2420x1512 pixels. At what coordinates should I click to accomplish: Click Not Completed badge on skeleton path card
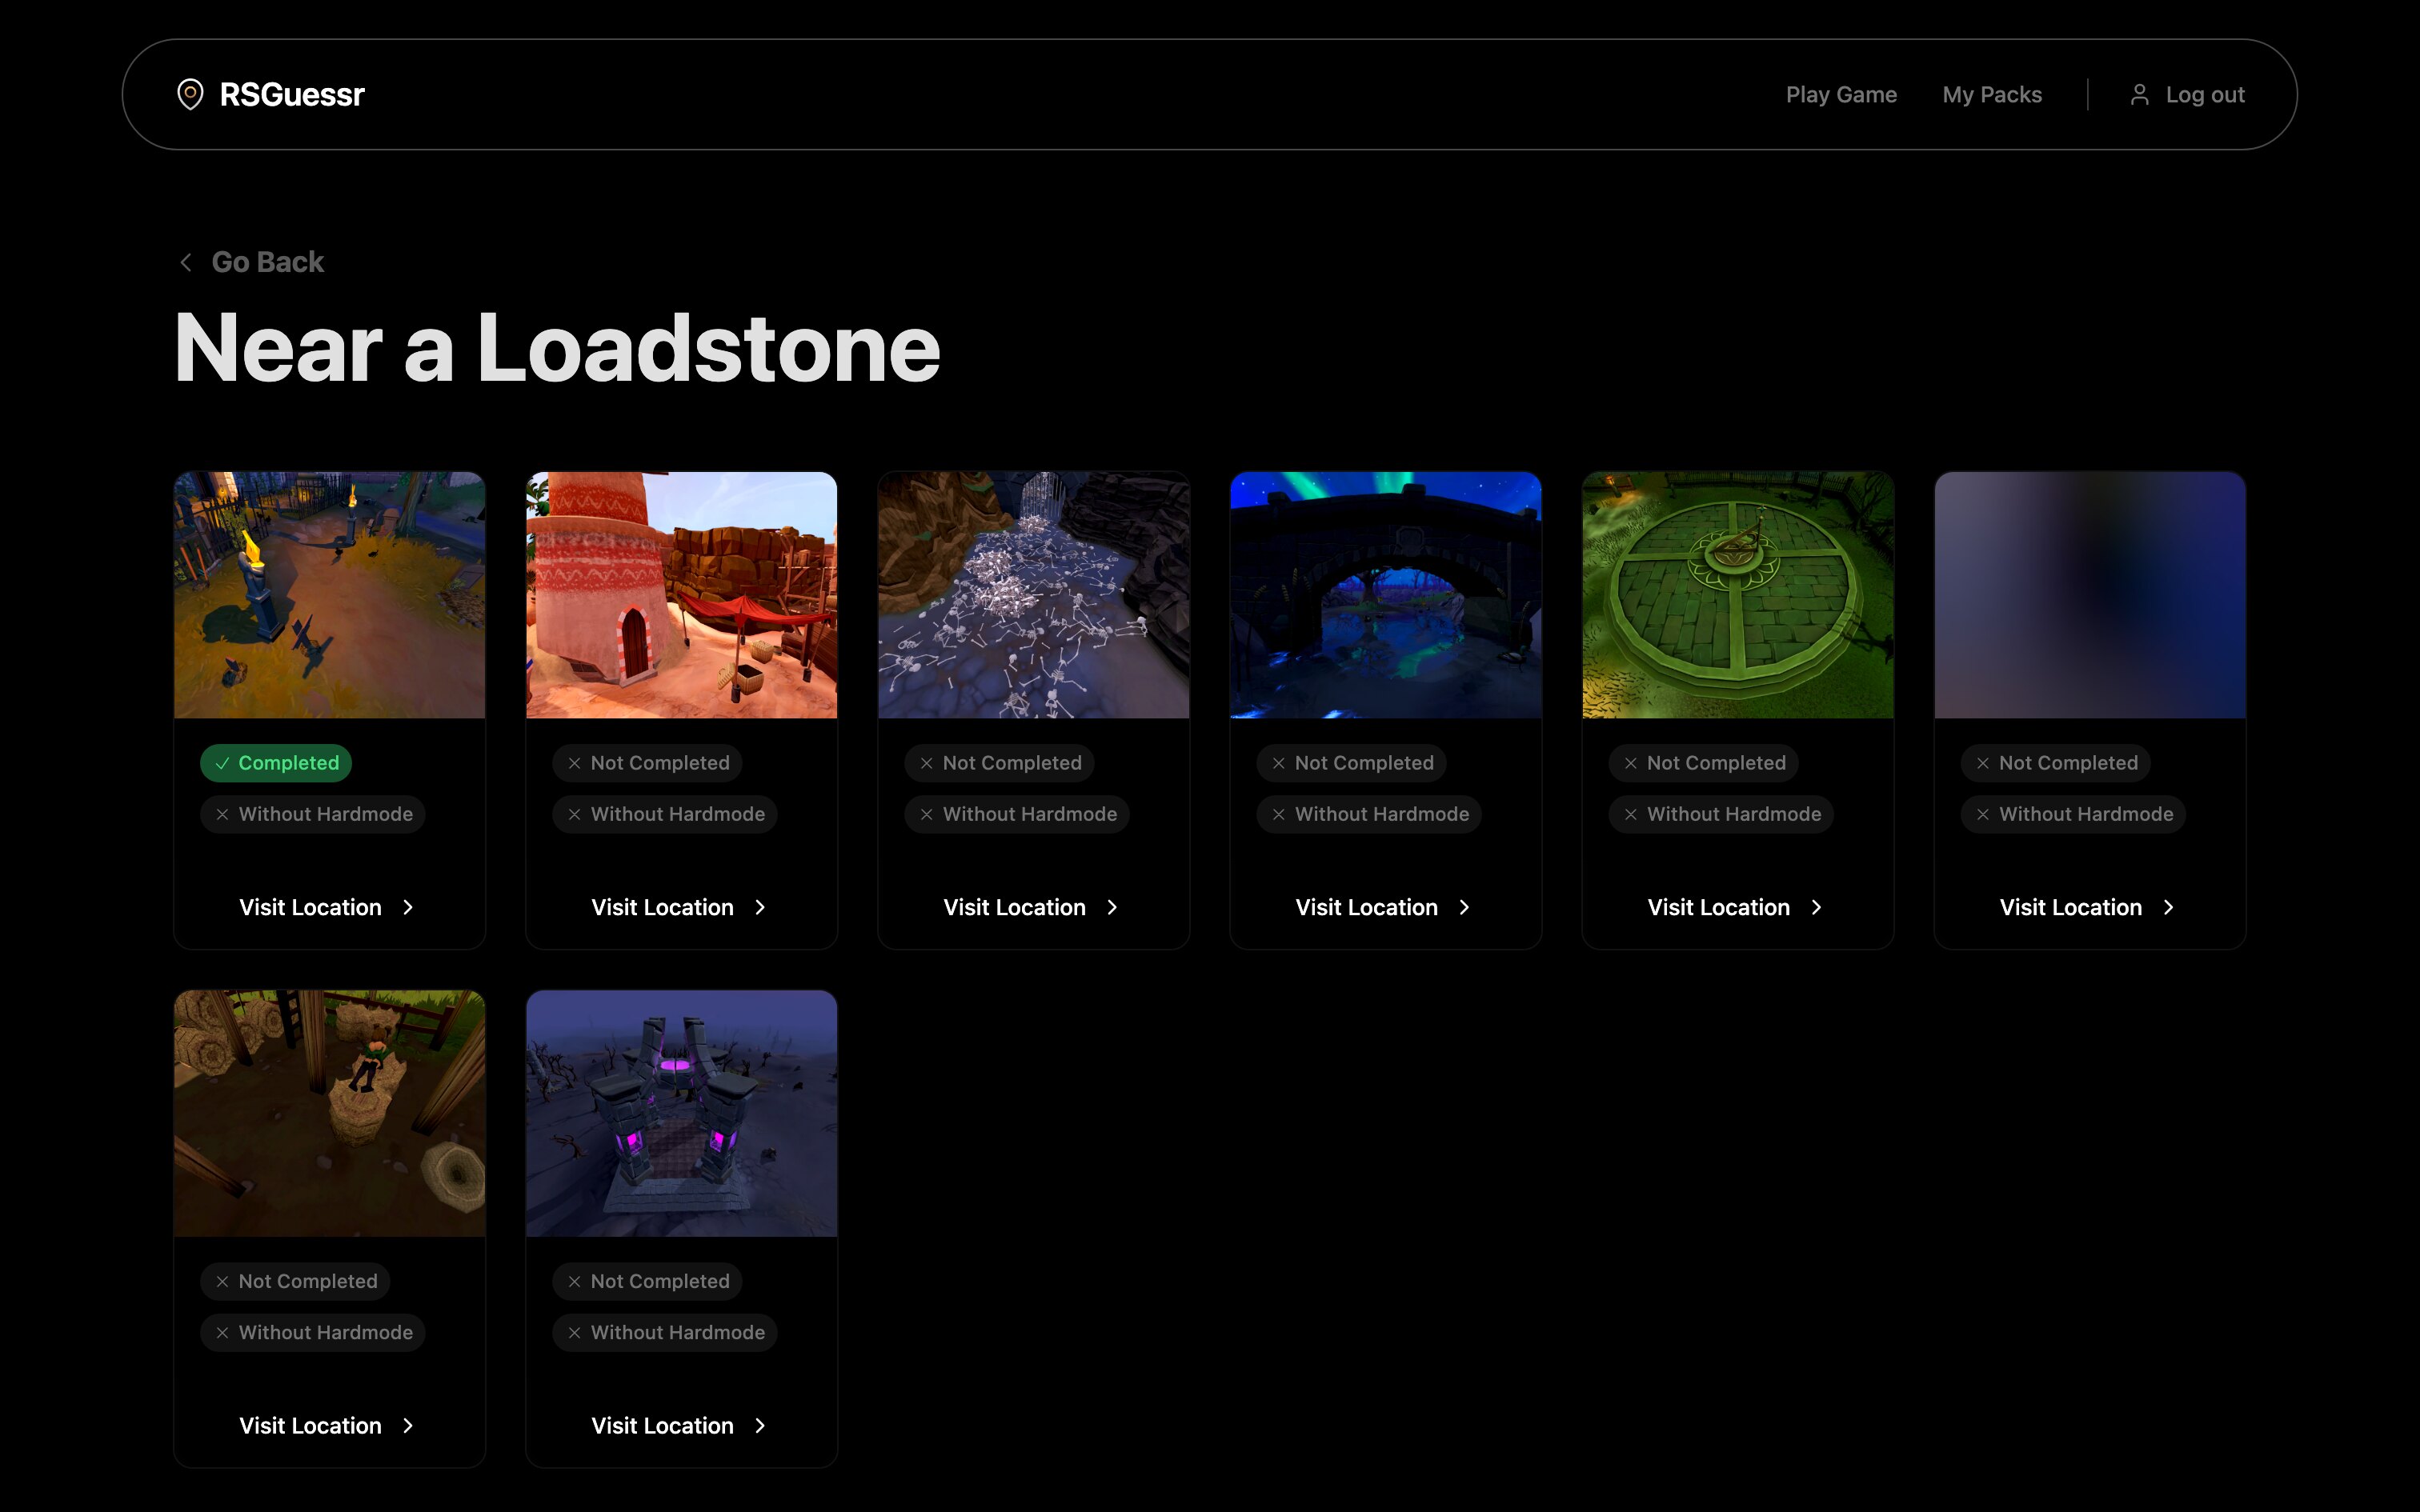pyautogui.click(x=999, y=763)
